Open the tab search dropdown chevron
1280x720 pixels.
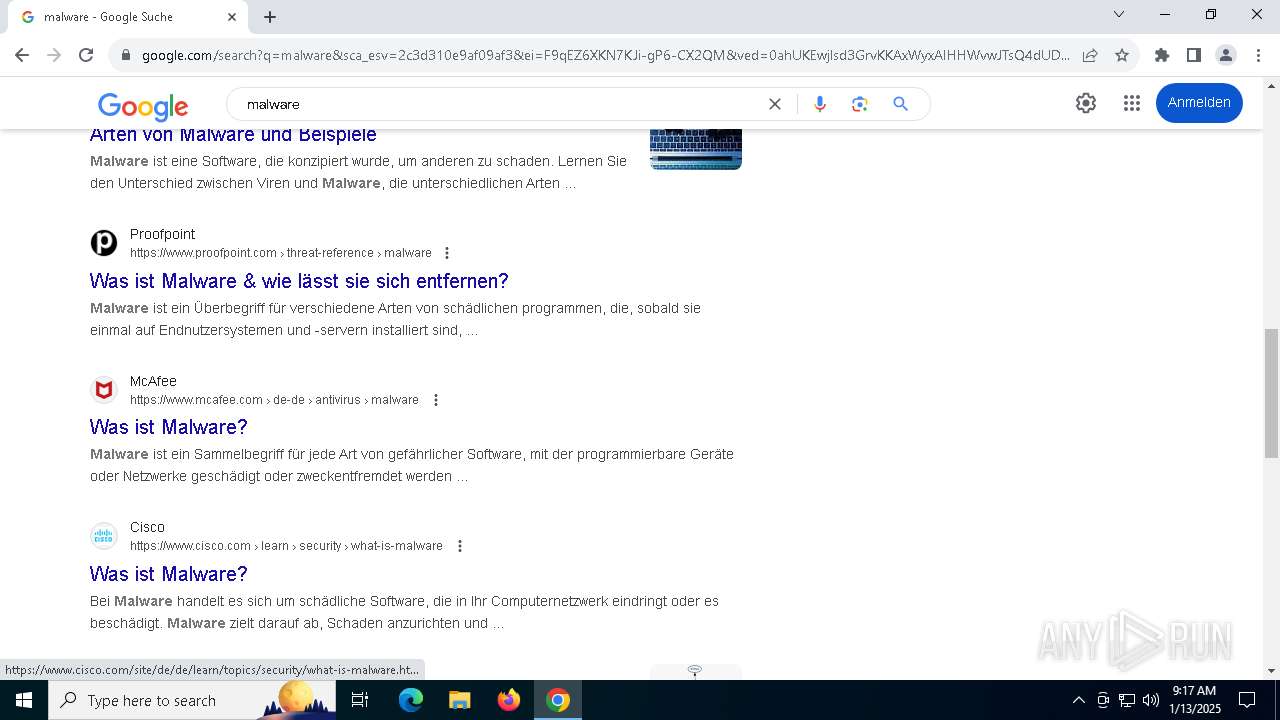click(x=1119, y=14)
